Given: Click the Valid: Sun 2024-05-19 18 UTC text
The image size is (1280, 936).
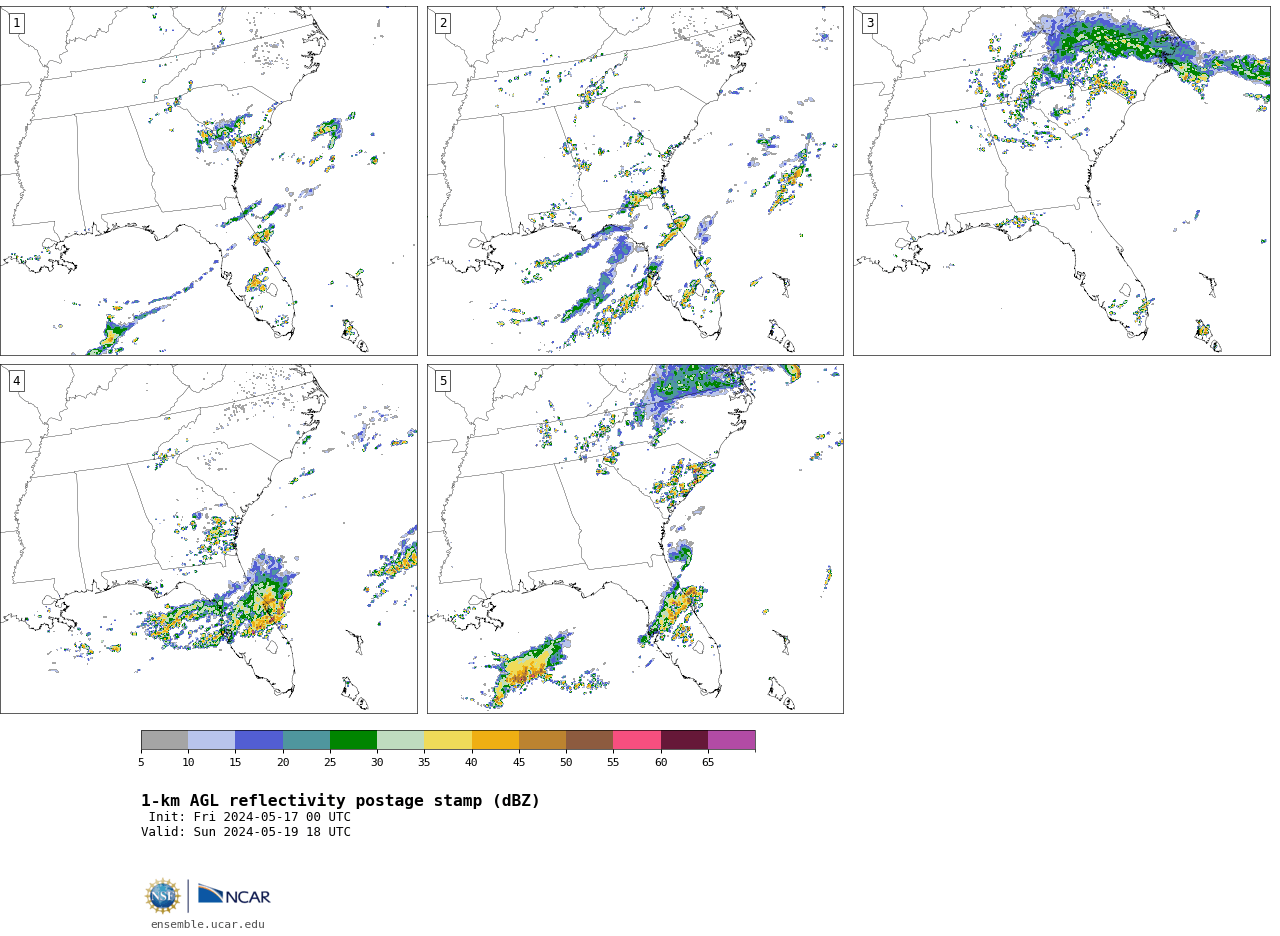Looking at the screenshot, I should [246, 832].
